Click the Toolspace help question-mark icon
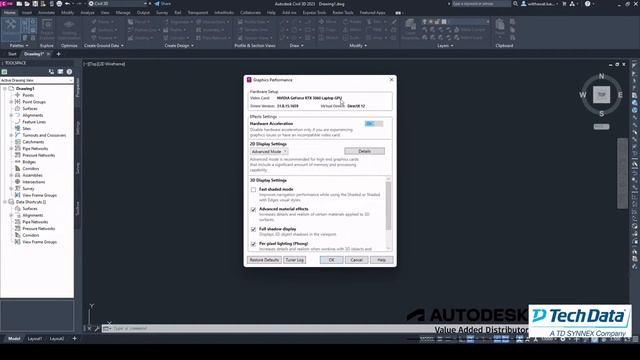 pyautogui.click(x=69, y=72)
